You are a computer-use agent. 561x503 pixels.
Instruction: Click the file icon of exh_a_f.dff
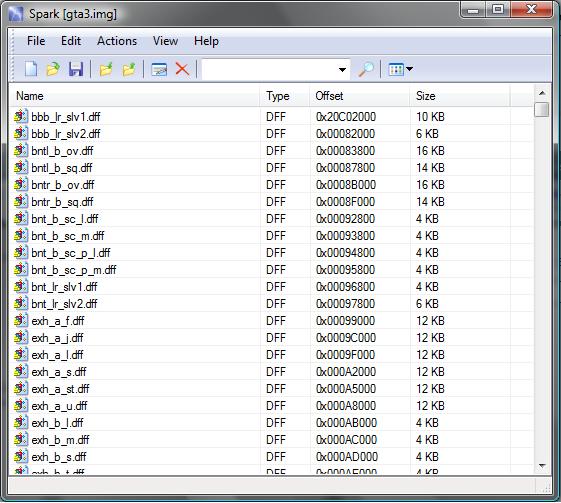pos(21,321)
